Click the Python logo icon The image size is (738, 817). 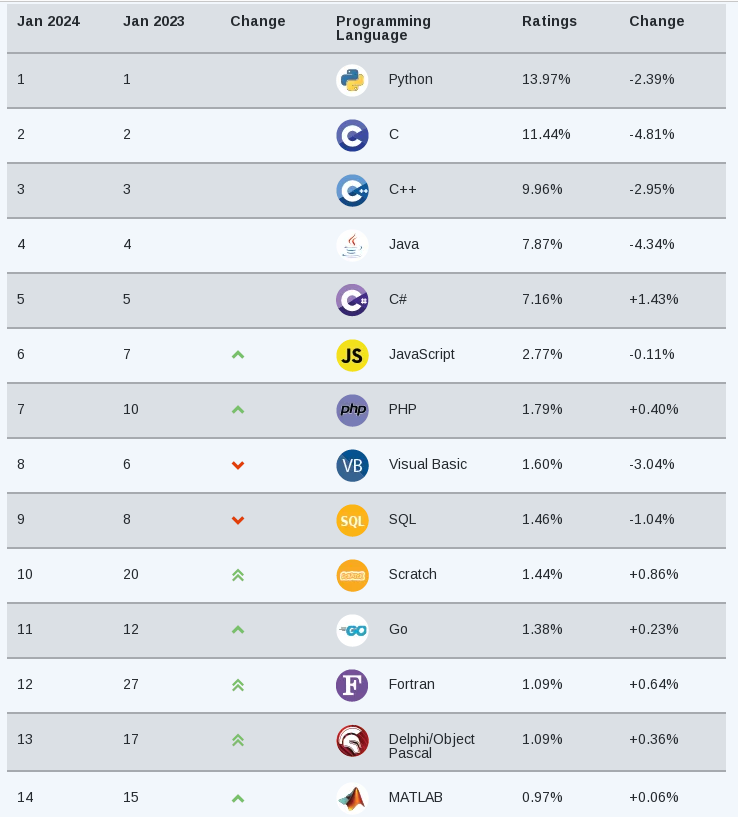(x=352, y=80)
